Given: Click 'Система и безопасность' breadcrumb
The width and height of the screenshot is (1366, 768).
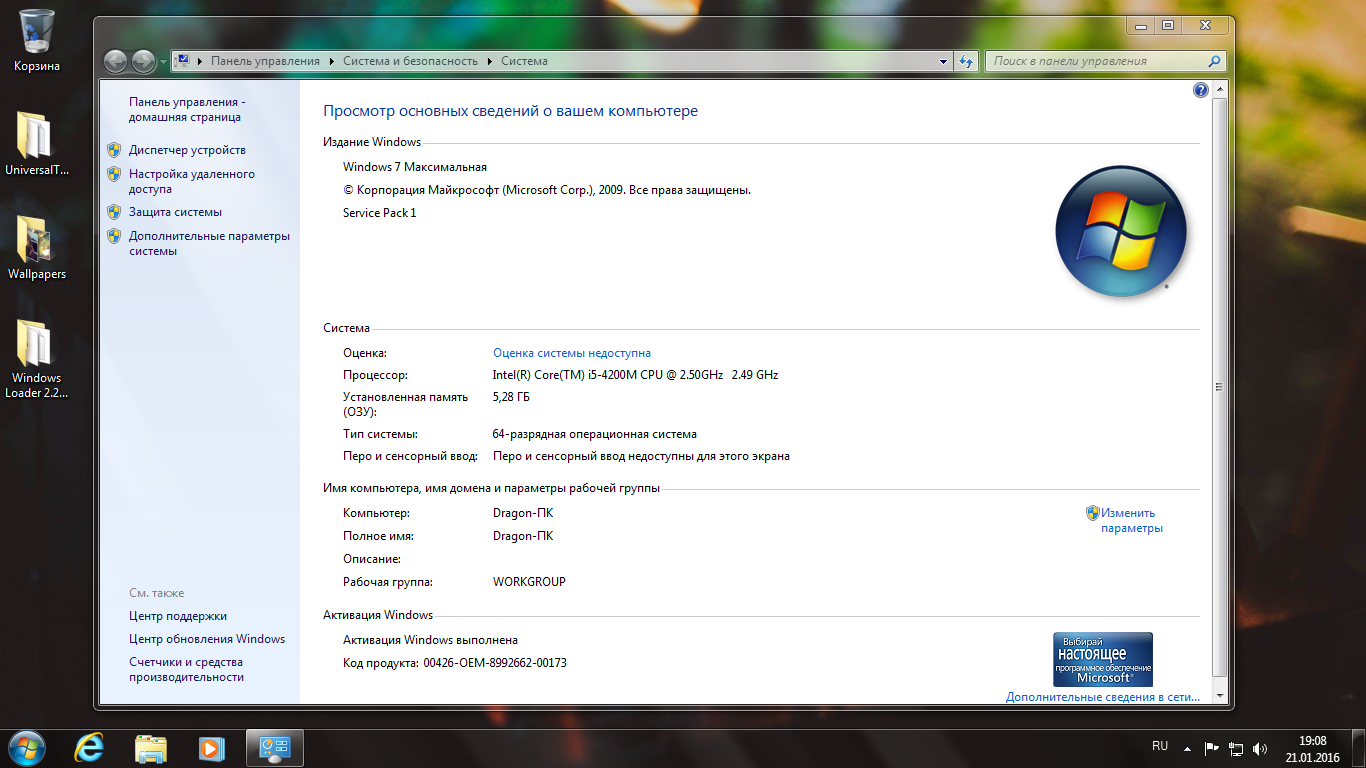Looking at the screenshot, I should coord(410,61).
